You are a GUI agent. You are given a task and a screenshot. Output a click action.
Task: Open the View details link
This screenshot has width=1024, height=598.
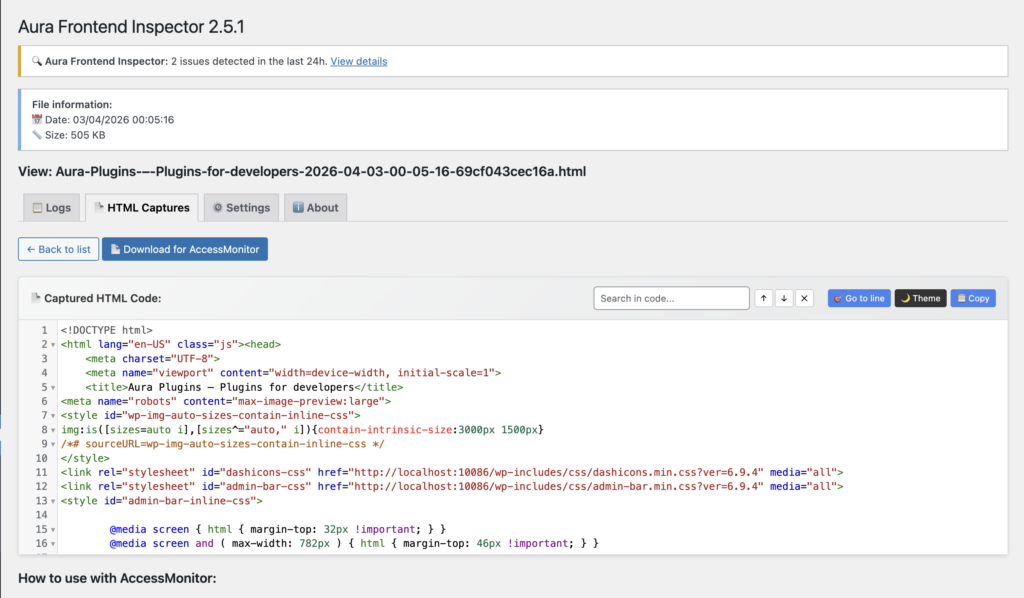click(358, 61)
